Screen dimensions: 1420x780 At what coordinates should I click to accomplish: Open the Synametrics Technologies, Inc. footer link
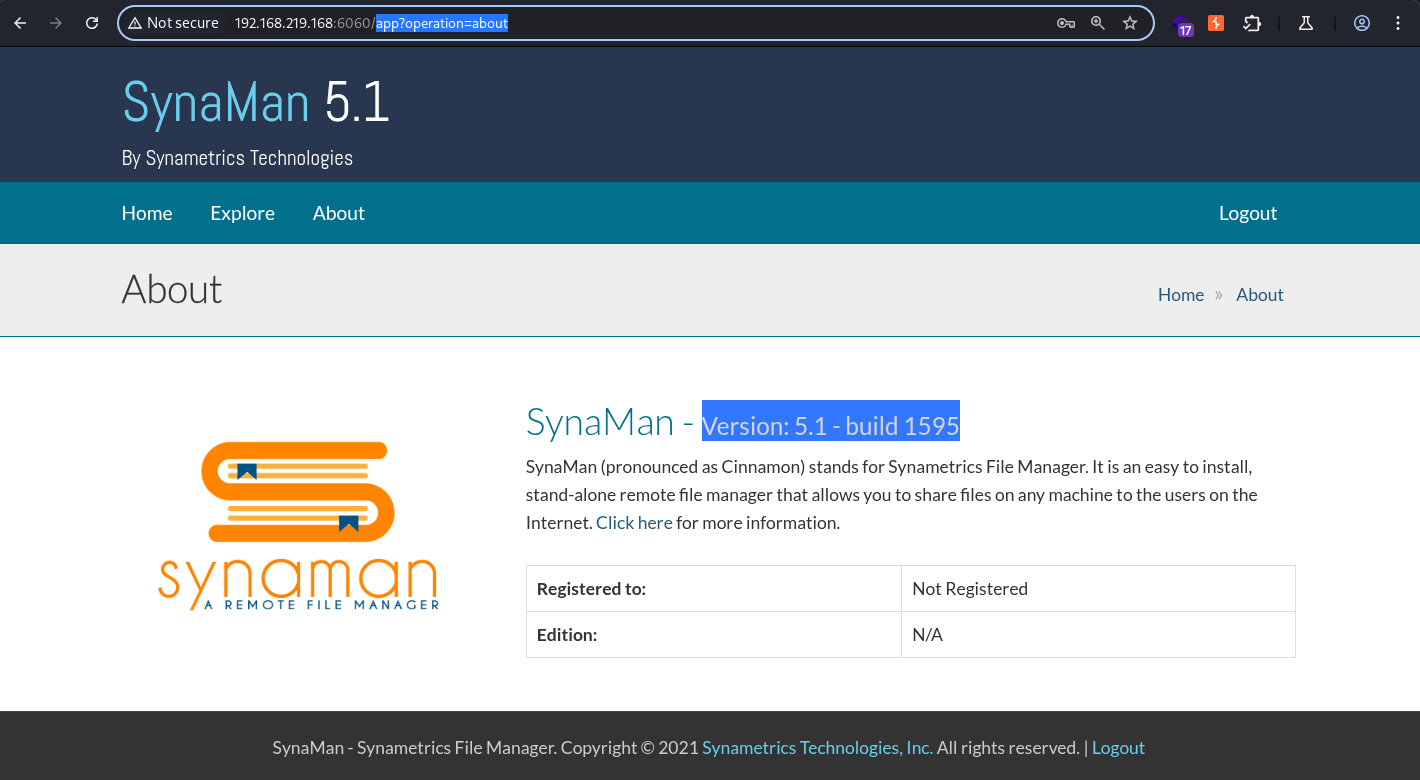click(817, 748)
